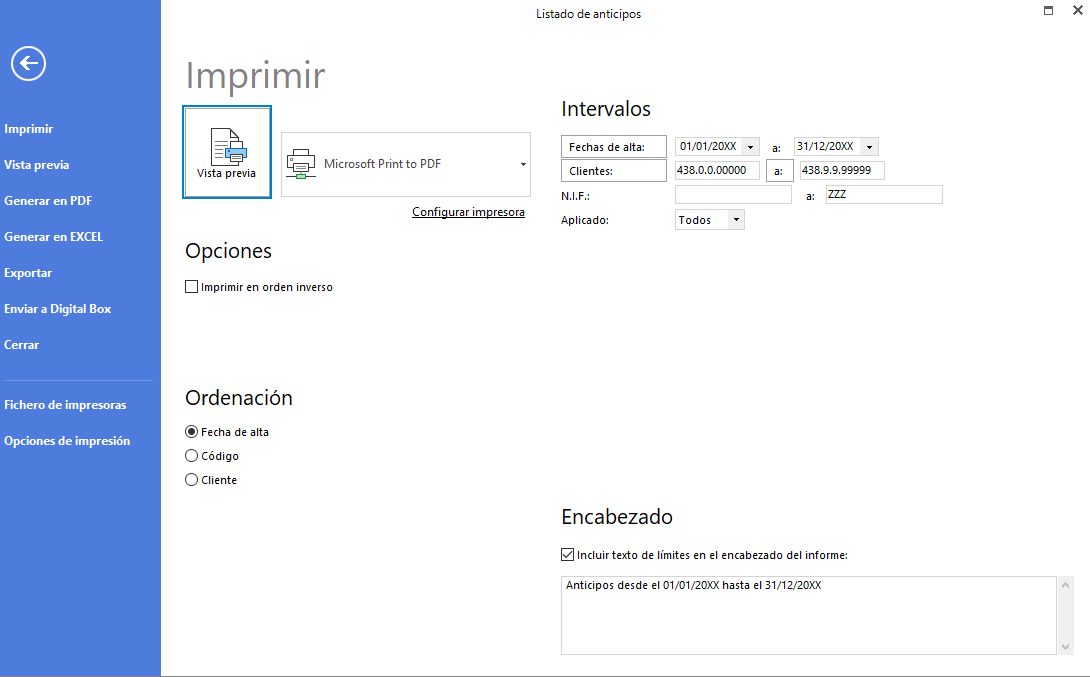Open end date 31/12/20XX calendar dropdown
The width and height of the screenshot is (1090, 677).
point(870,147)
